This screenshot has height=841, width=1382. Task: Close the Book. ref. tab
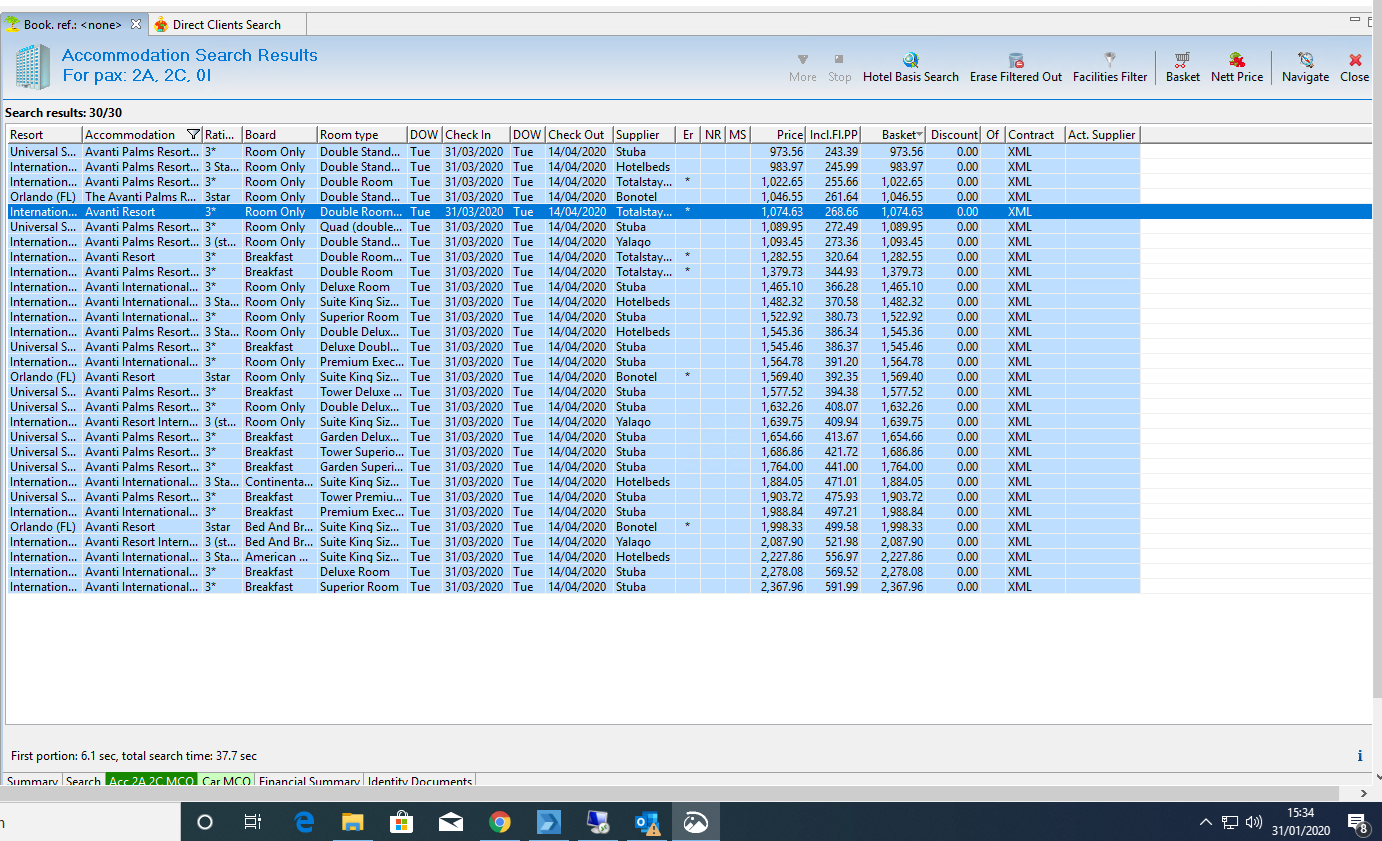136,25
